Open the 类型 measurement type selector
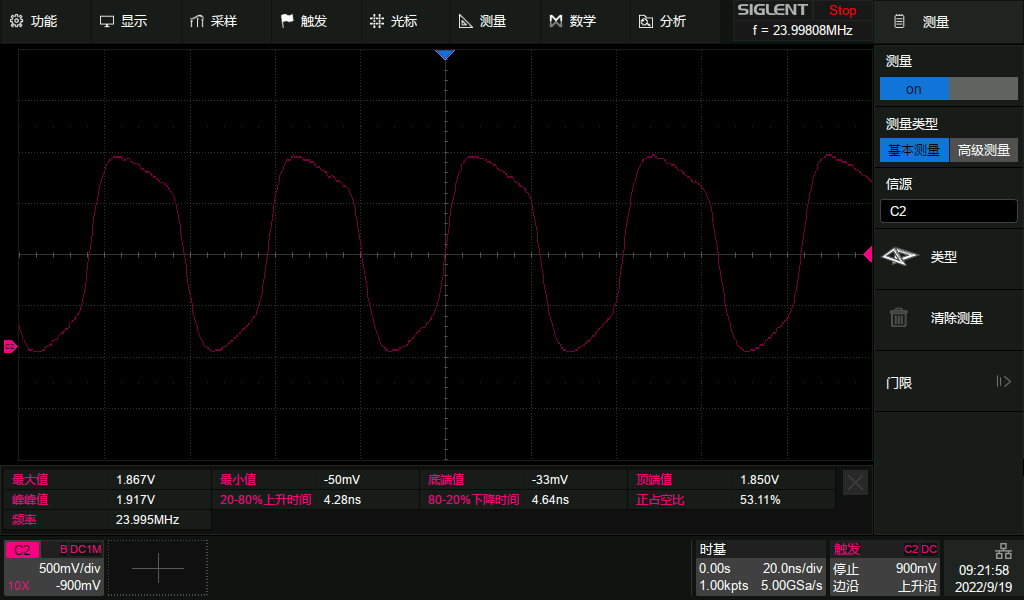Image resolution: width=1024 pixels, height=600 pixels. (899, 257)
